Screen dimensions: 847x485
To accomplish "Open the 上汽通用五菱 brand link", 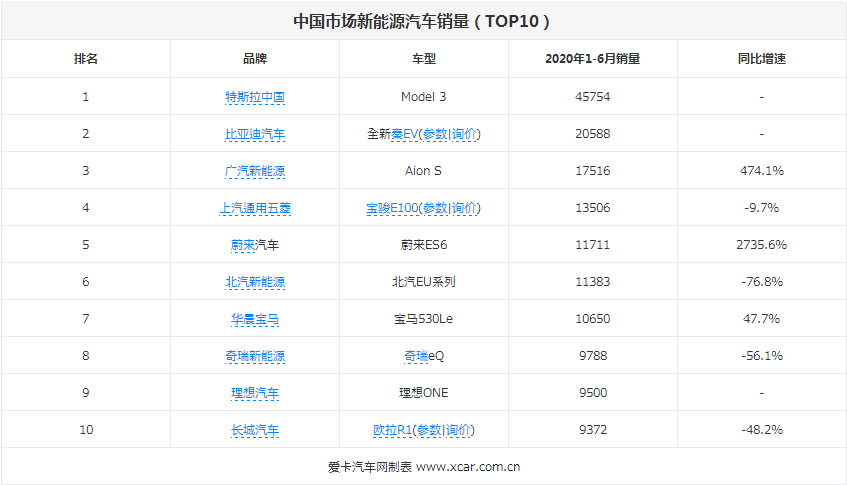I will [x=255, y=208].
